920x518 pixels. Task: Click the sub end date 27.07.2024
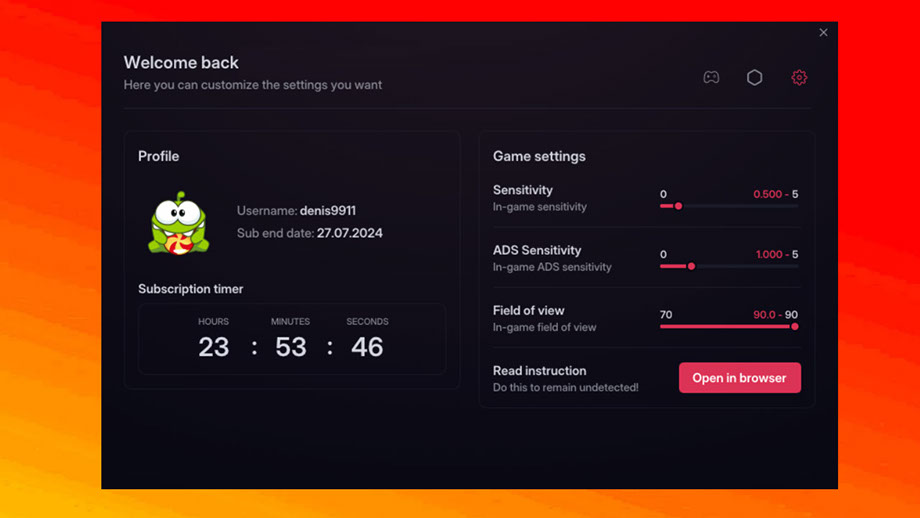click(x=349, y=233)
